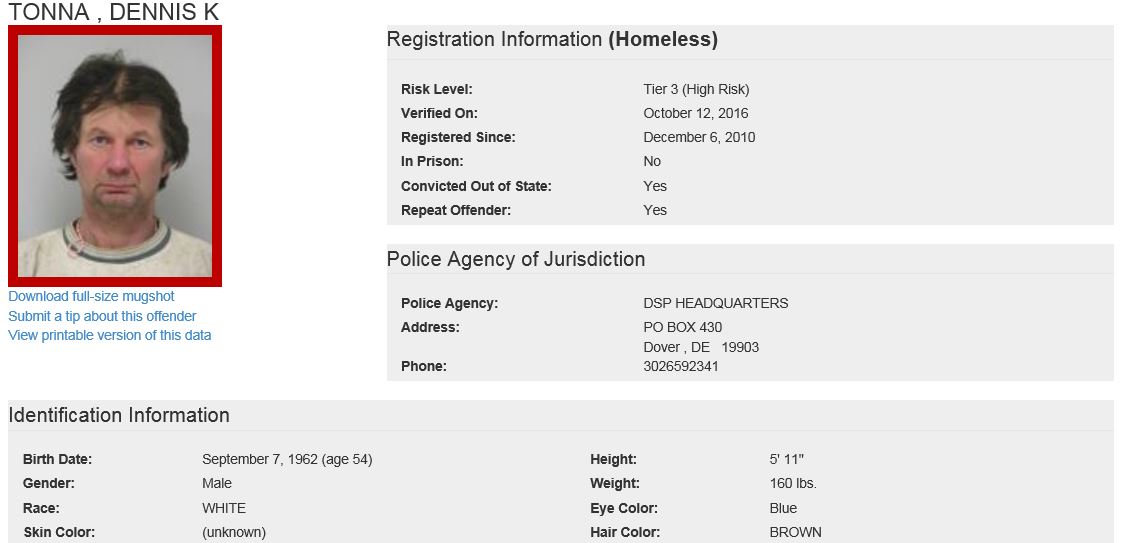Image resolution: width=1128 pixels, height=543 pixels.
Task: Open Submit a tip about this offender
Action: click(x=102, y=316)
